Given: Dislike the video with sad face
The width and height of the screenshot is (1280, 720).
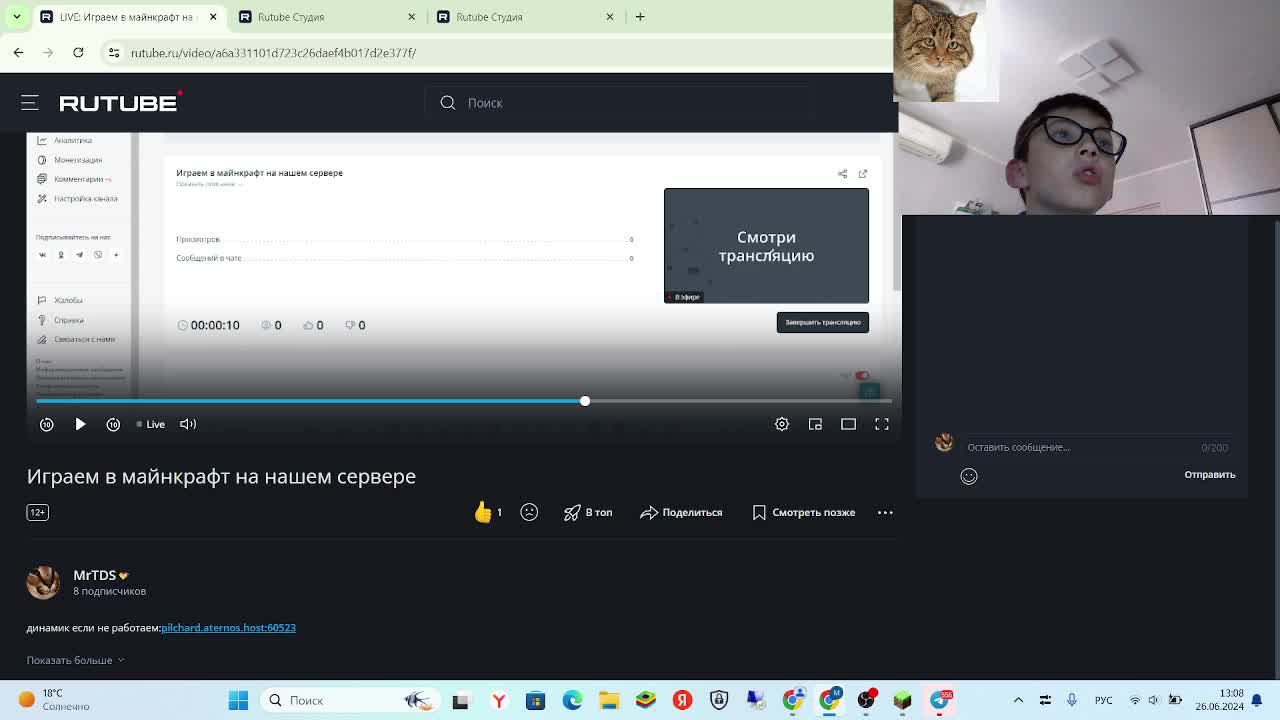Looking at the screenshot, I should pyautogui.click(x=529, y=512).
